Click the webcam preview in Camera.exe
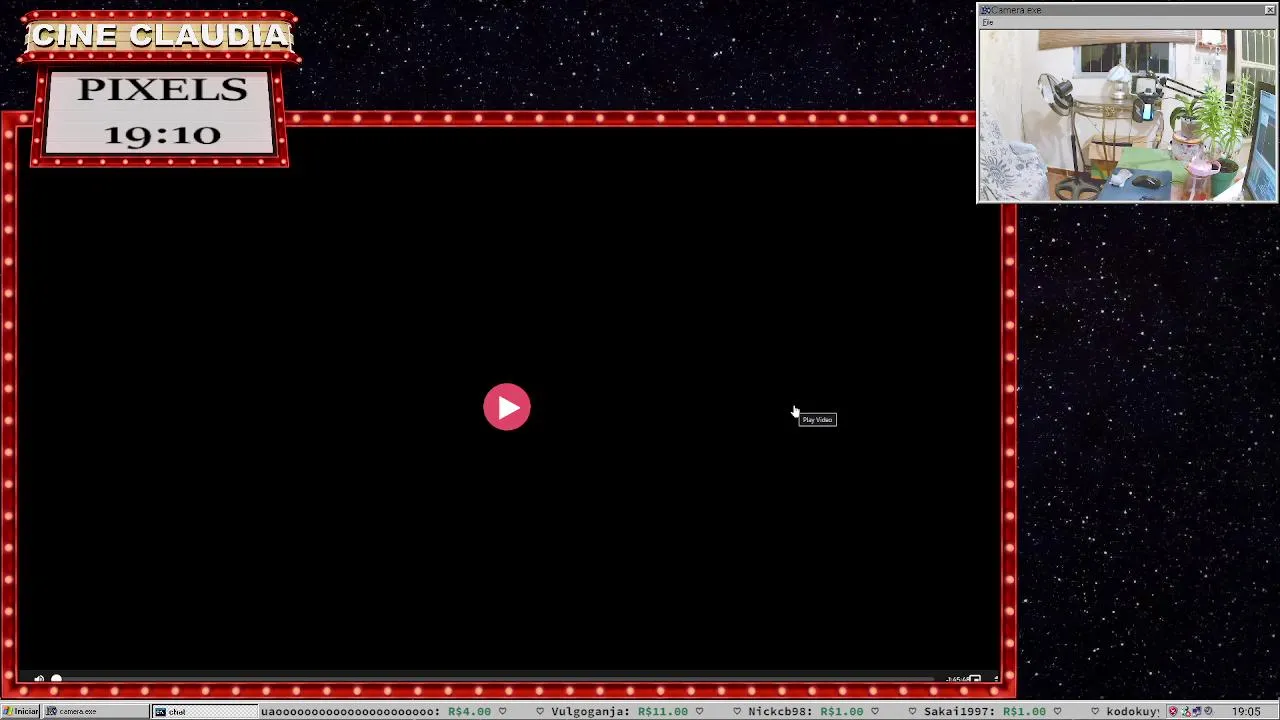 (x=1127, y=115)
